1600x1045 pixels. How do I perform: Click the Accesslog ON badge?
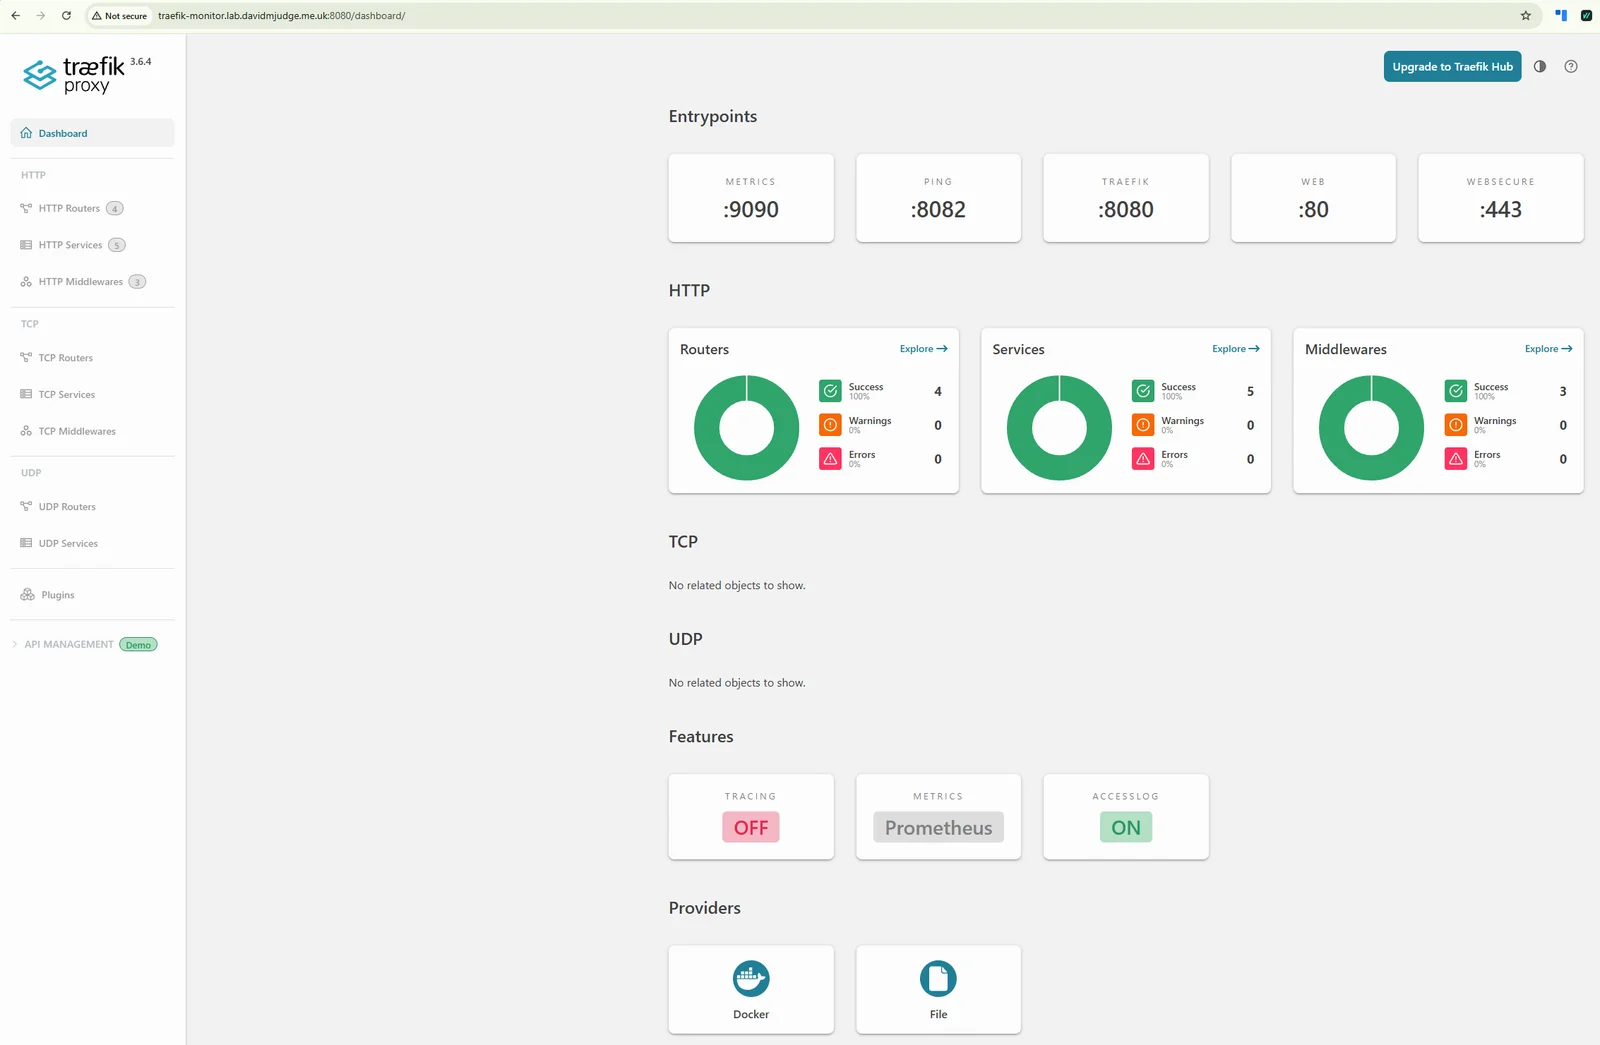coord(1126,827)
